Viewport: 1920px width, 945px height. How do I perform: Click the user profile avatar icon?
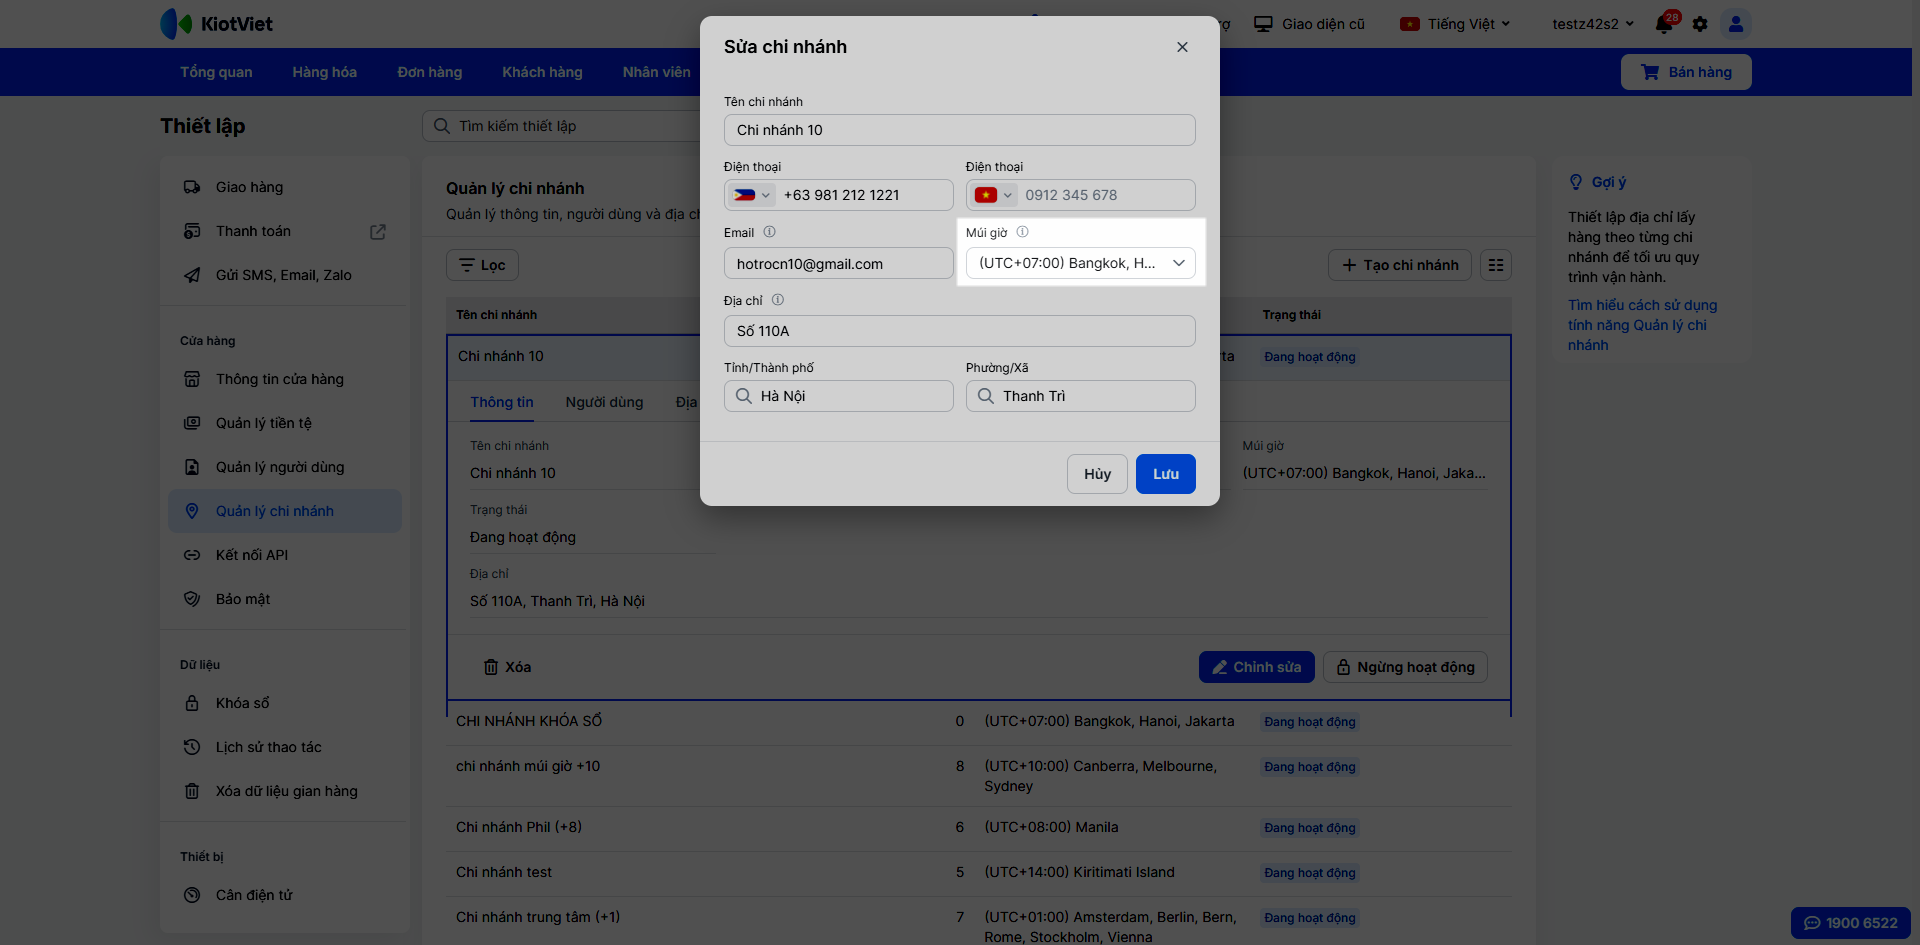[1736, 24]
